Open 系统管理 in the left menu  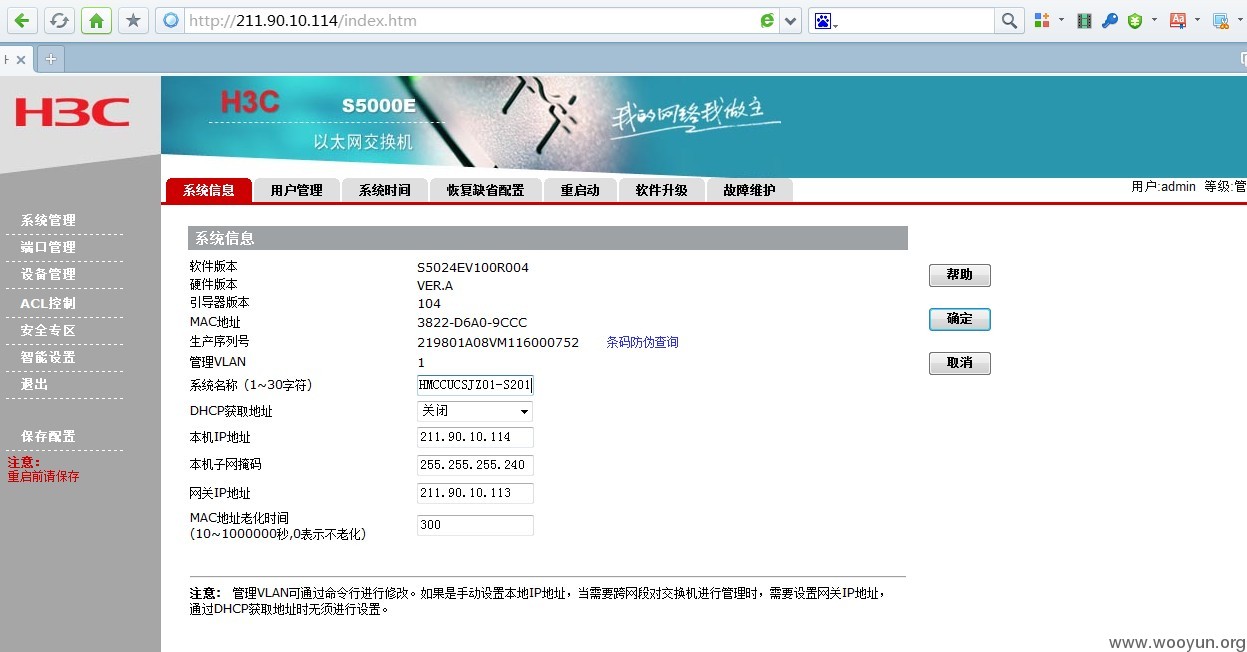coord(48,220)
